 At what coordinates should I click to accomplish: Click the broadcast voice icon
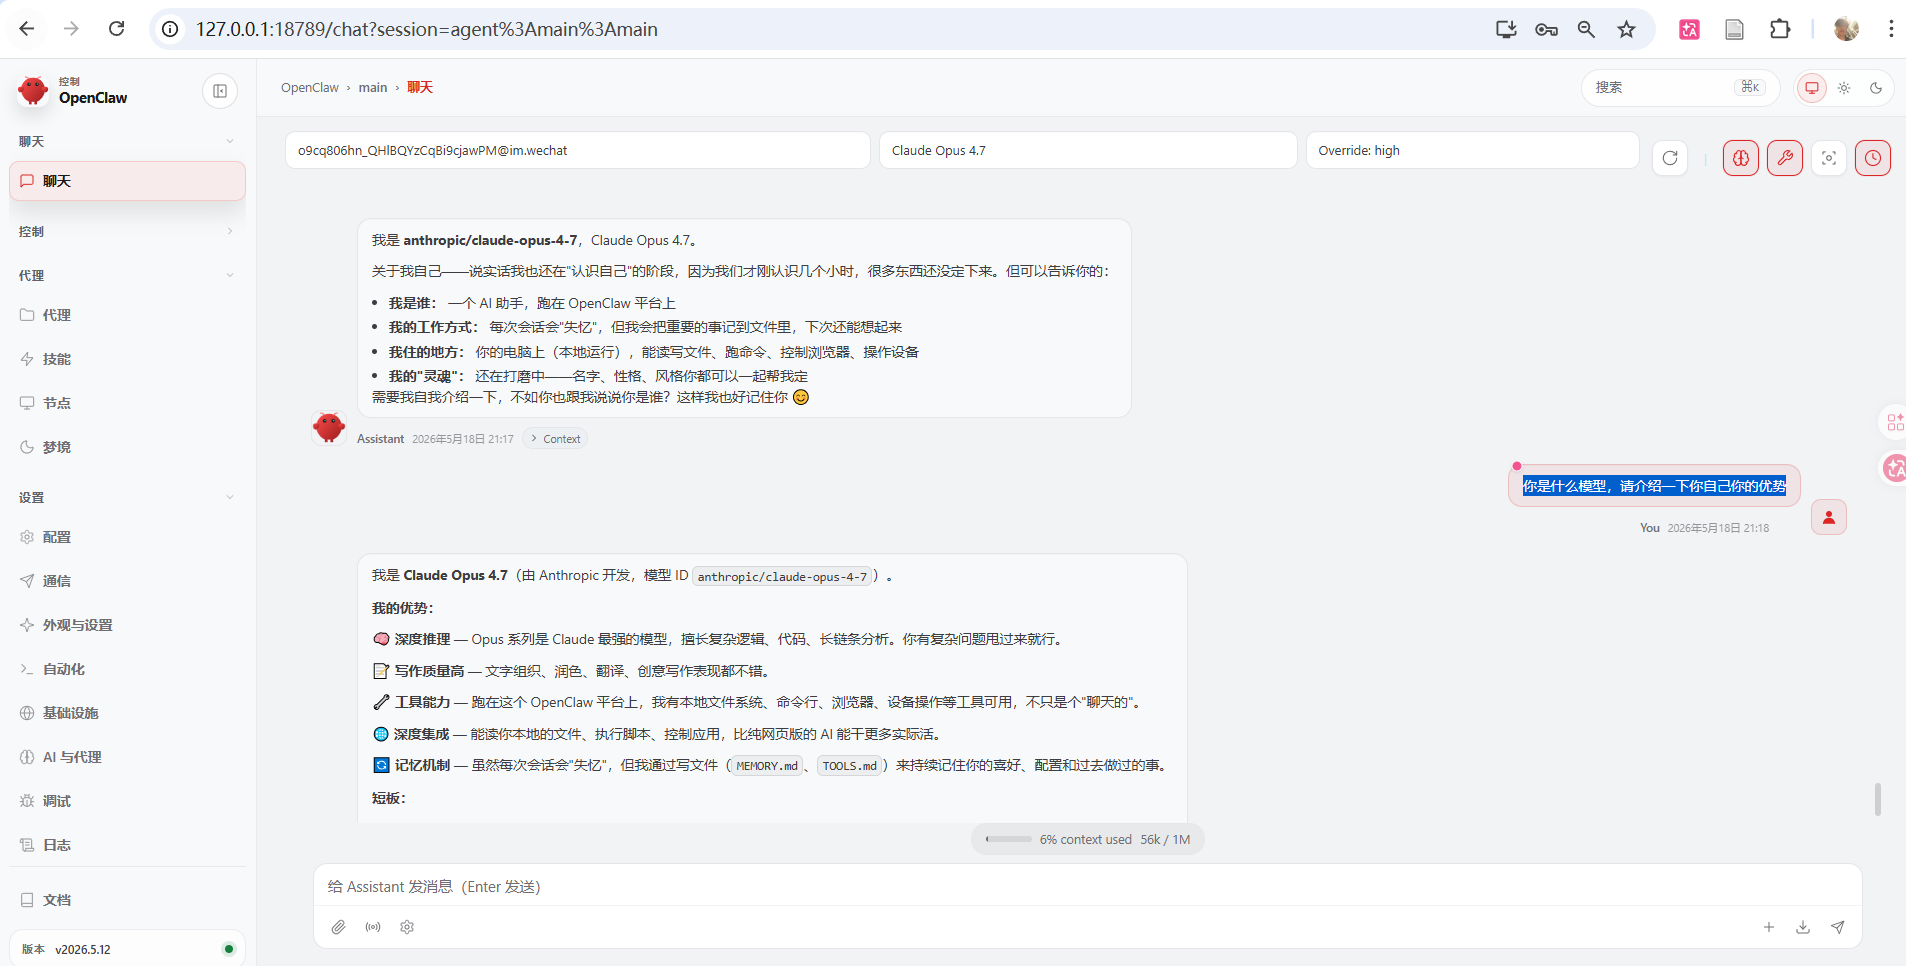pyautogui.click(x=373, y=927)
